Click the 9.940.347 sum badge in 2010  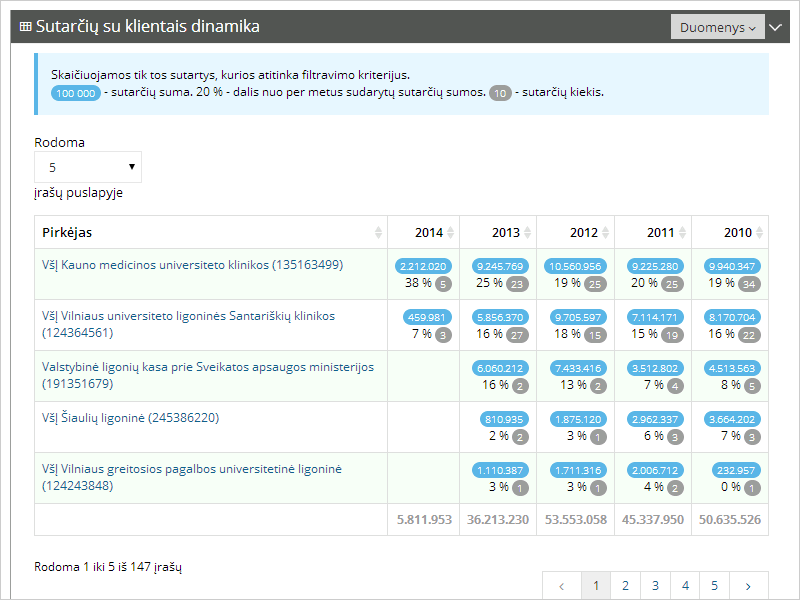pyautogui.click(x=732, y=266)
